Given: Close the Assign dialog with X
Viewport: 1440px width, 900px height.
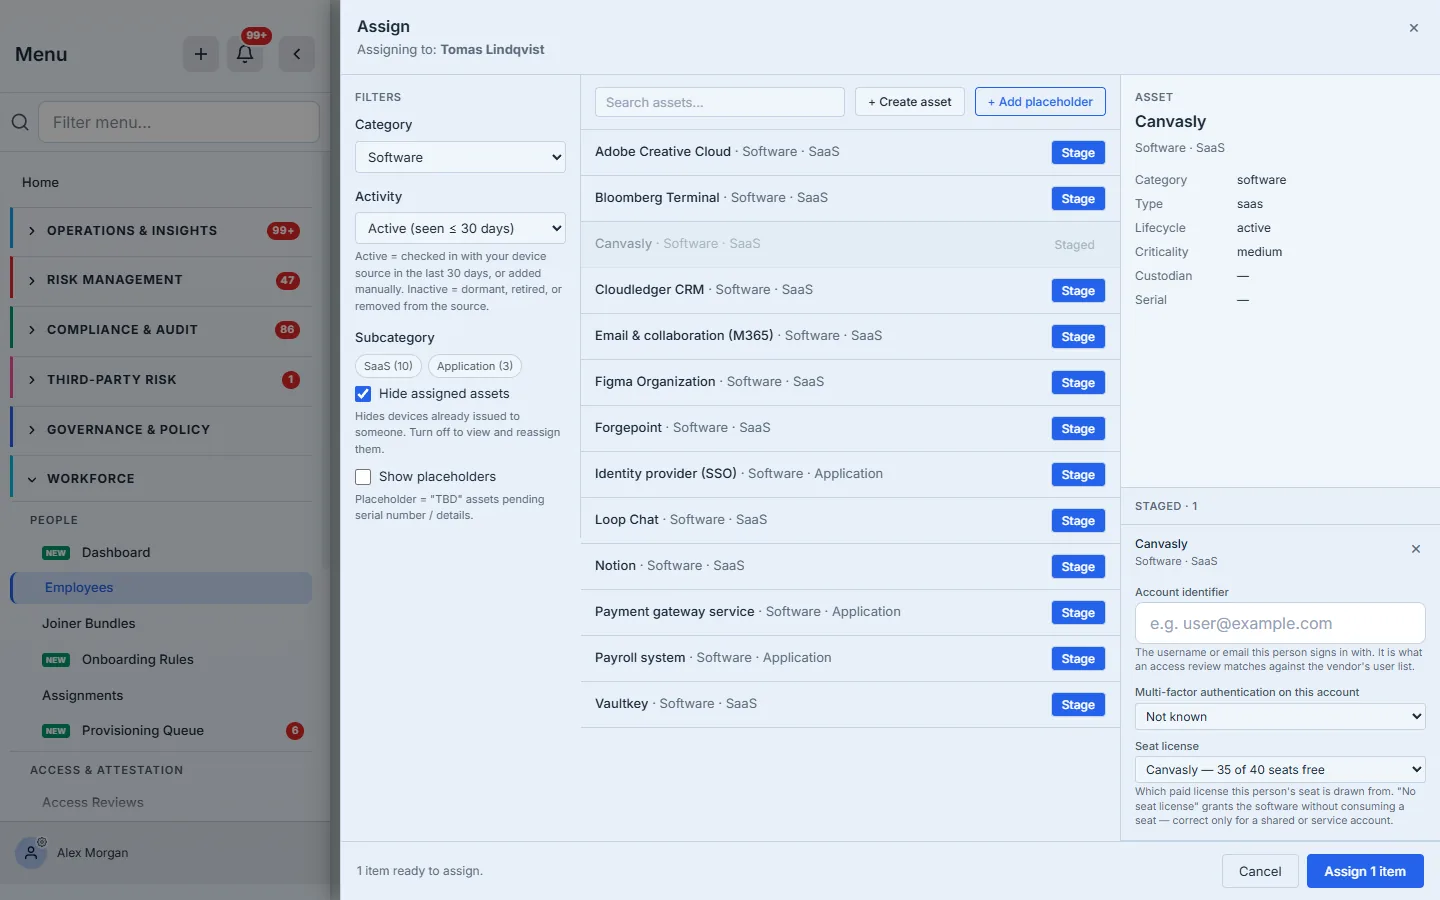Looking at the screenshot, I should coord(1414,28).
